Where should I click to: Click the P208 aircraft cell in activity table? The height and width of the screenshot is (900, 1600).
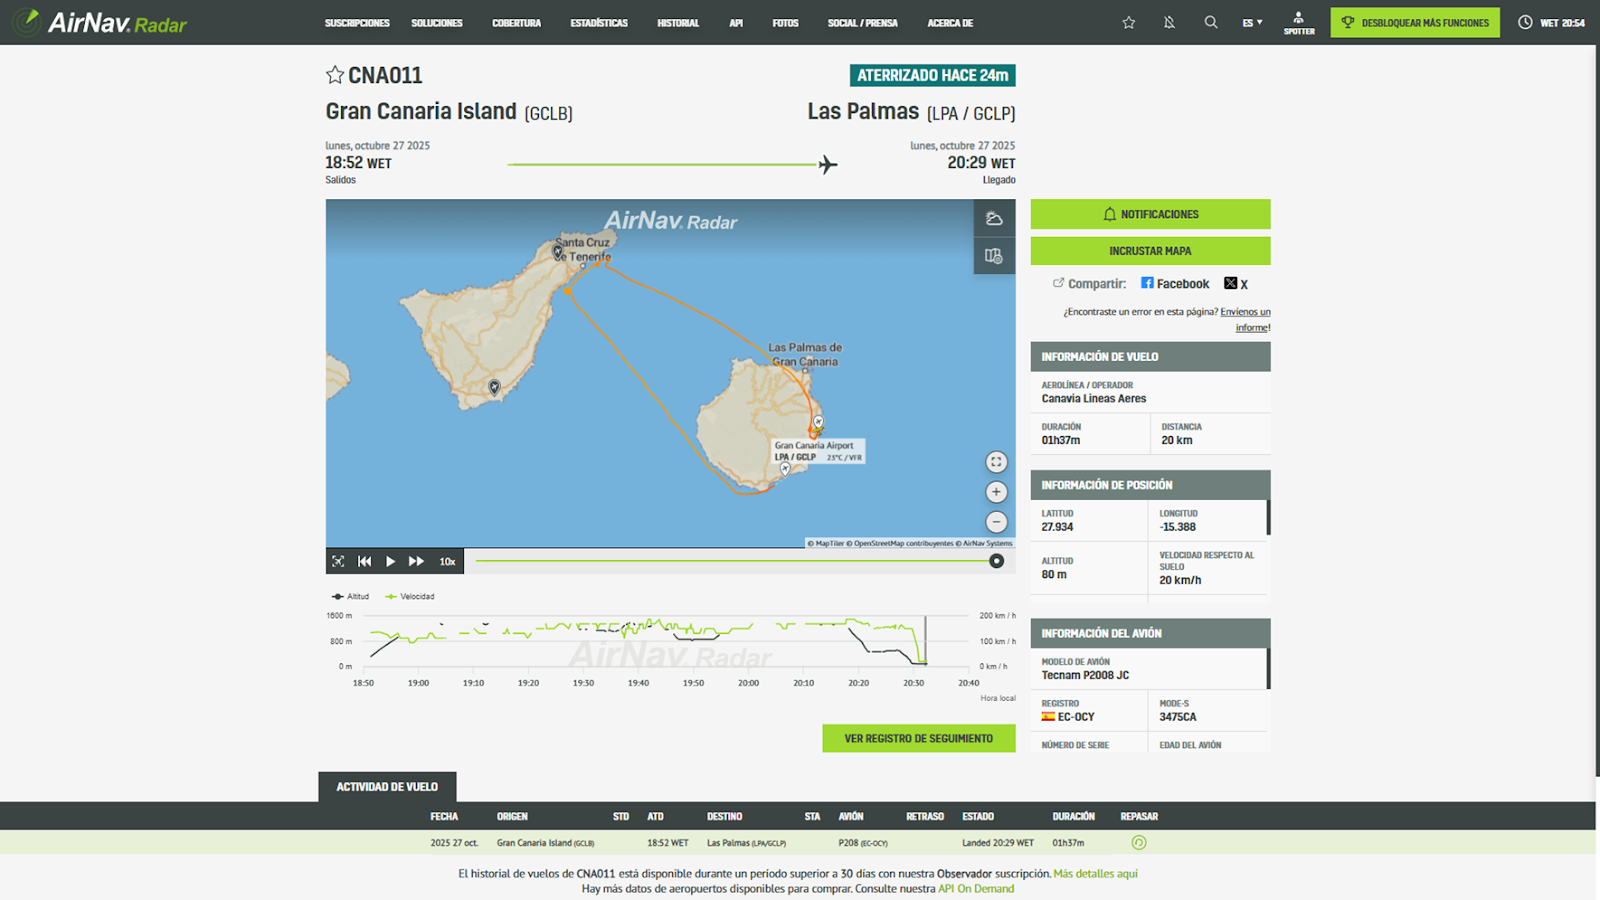(x=863, y=843)
